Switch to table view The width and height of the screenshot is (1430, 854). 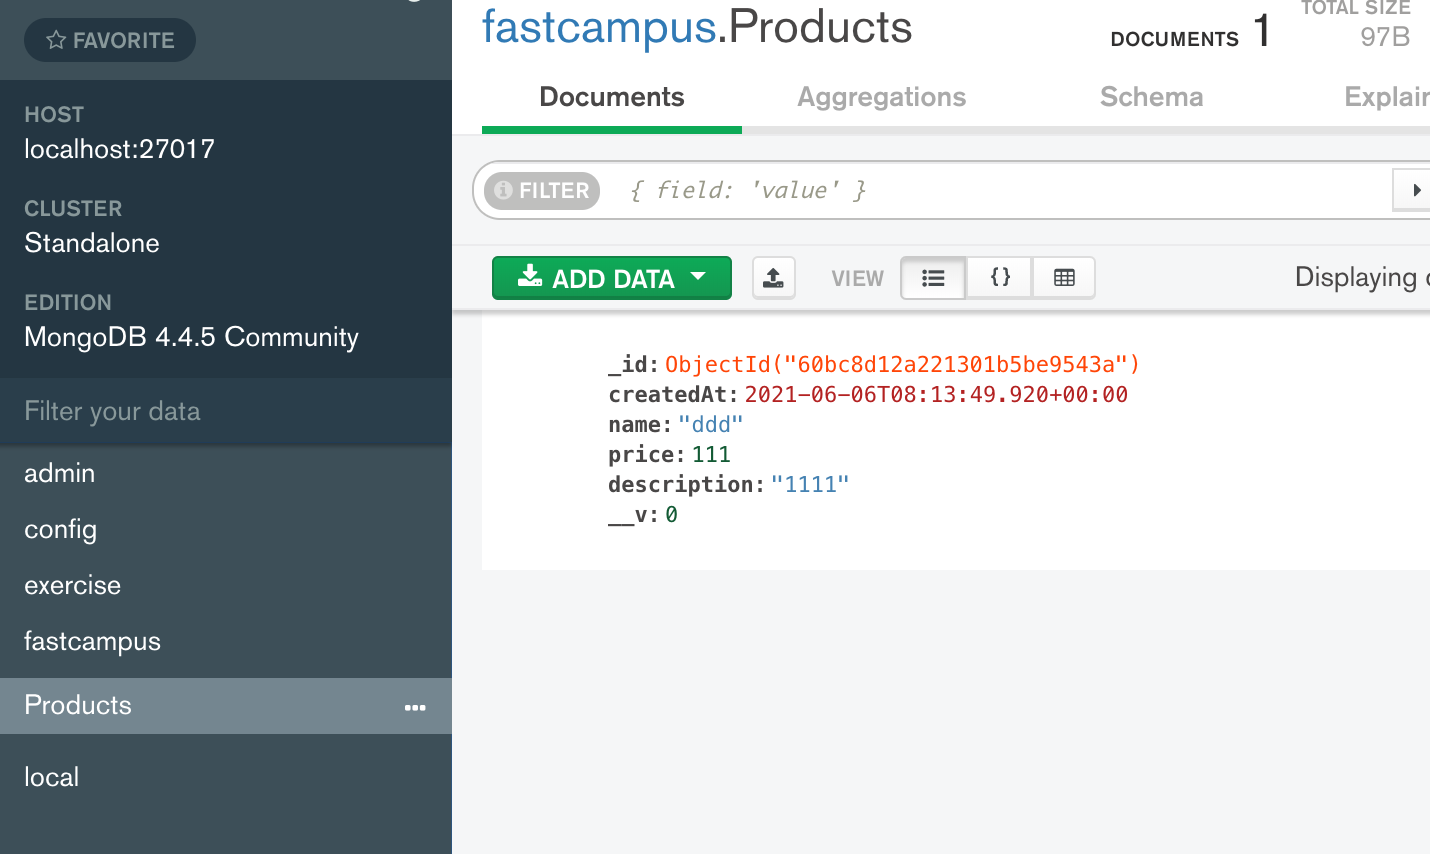click(x=1064, y=278)
